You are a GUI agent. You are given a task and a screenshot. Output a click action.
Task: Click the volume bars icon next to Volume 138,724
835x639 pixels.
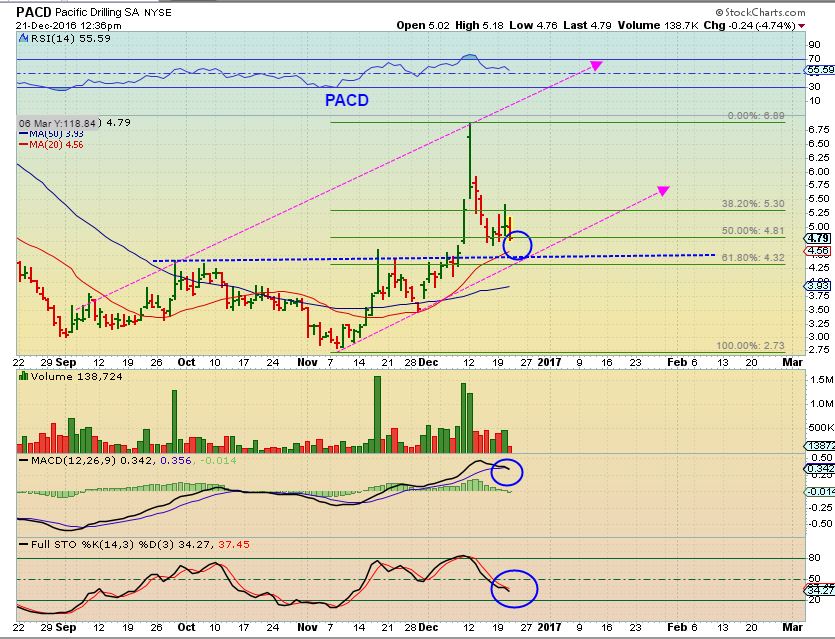pos(23,376)
